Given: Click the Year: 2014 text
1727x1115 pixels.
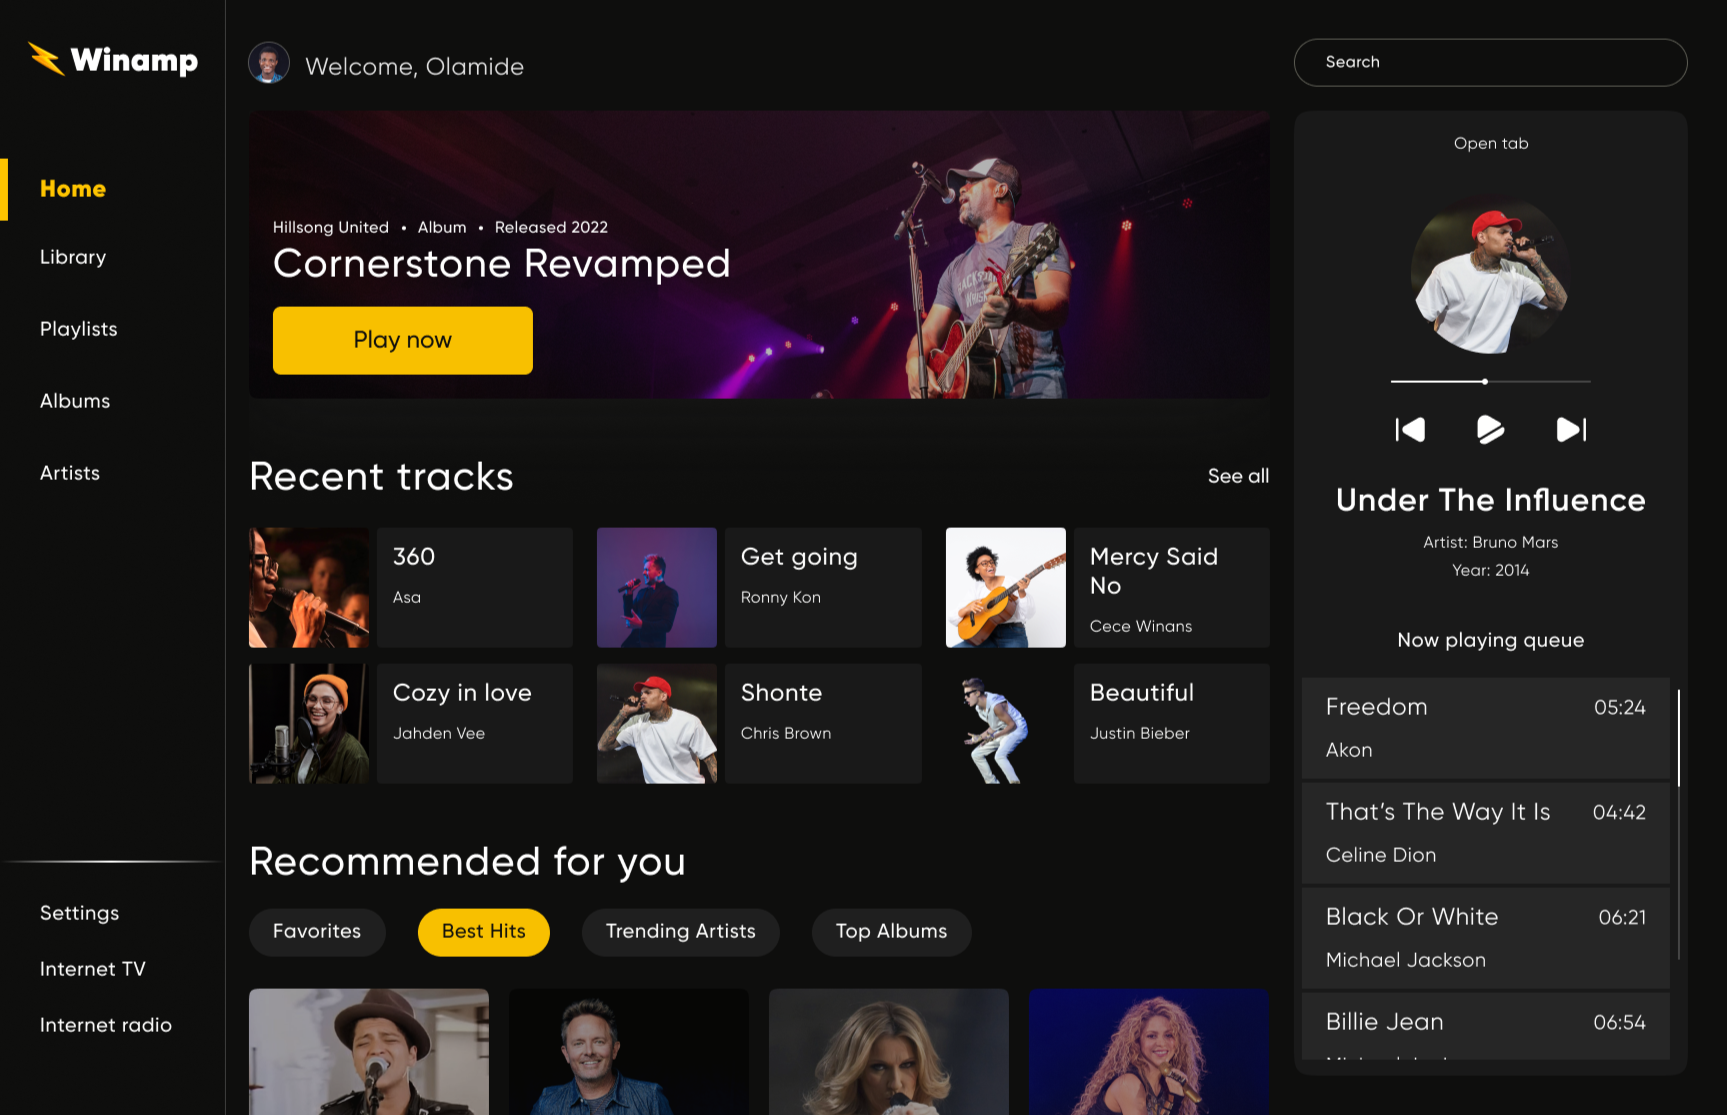Looking at the screenshot, I should coord(1490,571).
